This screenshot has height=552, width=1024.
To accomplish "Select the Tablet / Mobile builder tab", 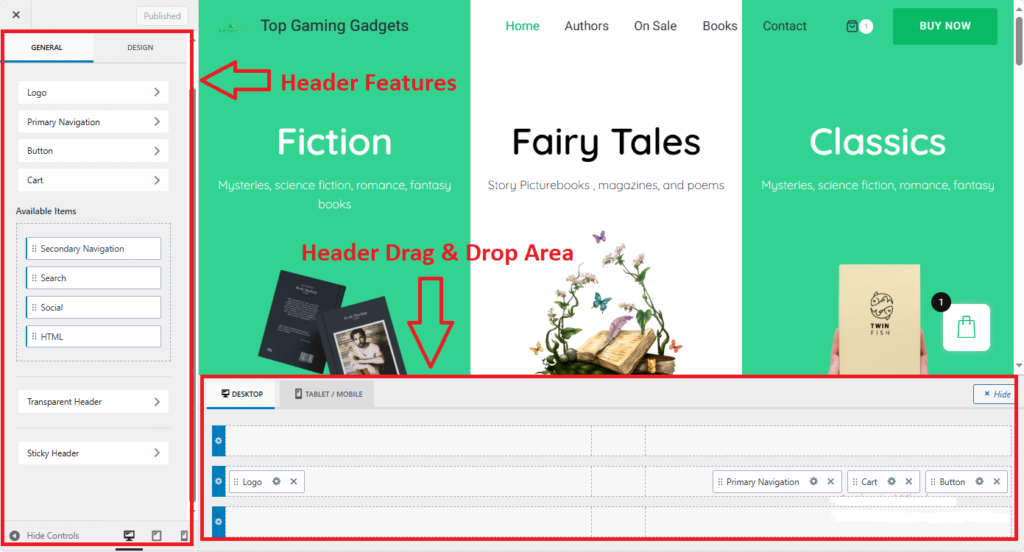I will [328, 394].
